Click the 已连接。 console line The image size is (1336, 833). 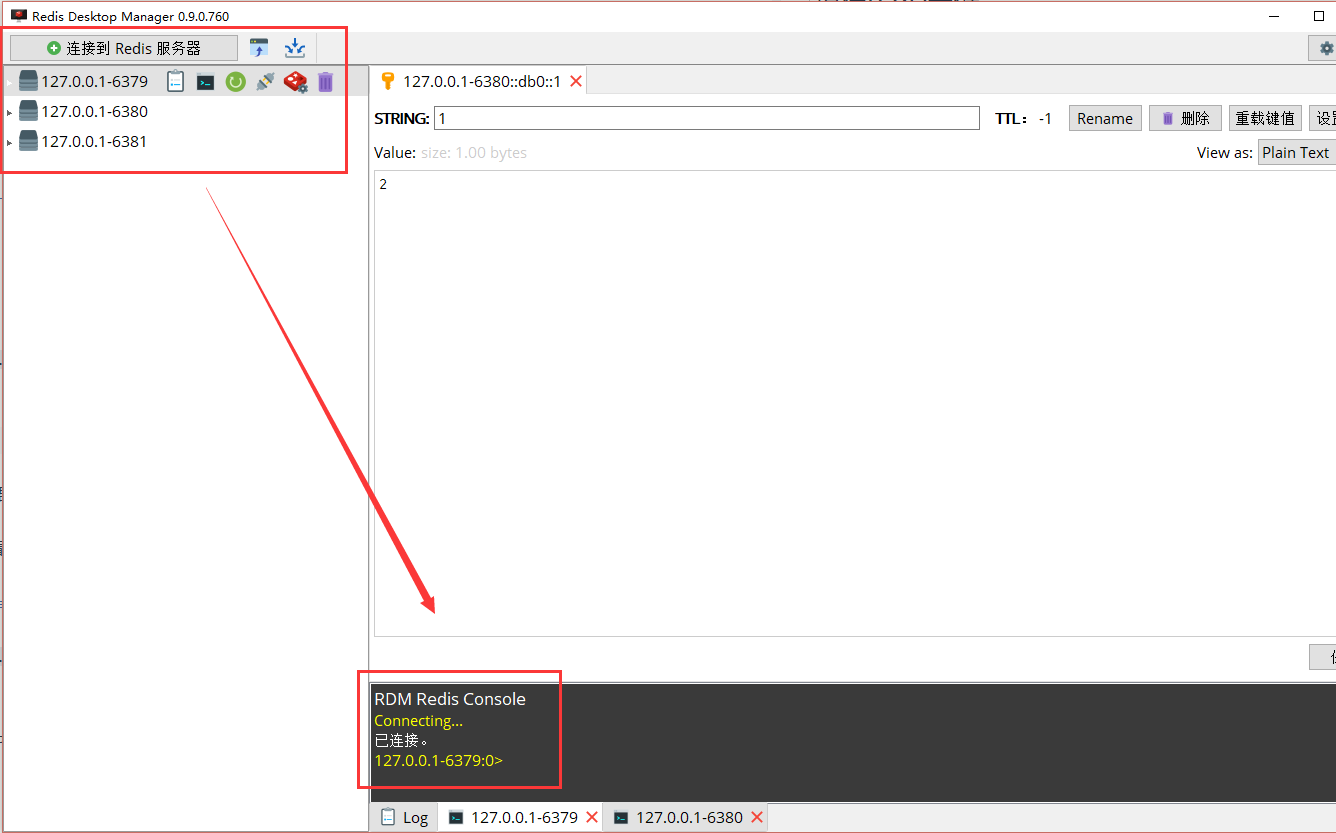tap(401, 741)
